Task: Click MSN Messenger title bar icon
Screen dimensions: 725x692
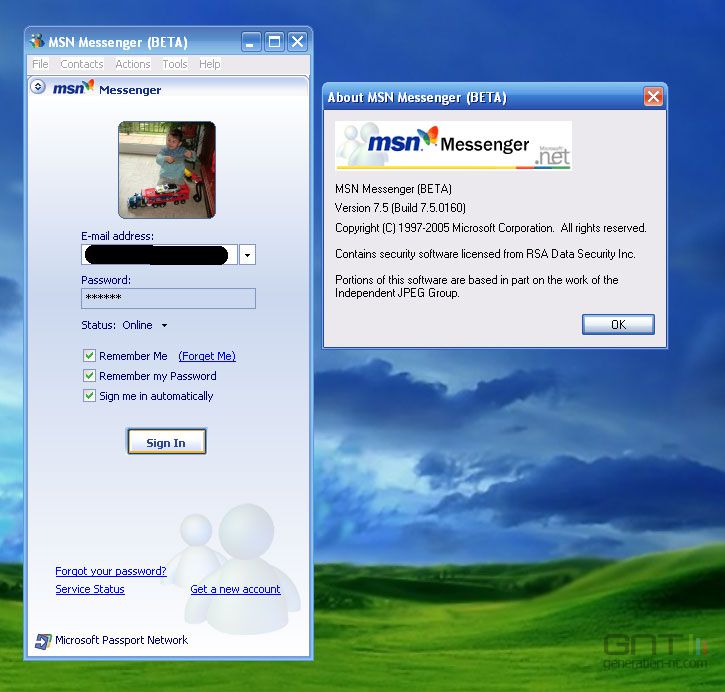Action: [37, 42]
